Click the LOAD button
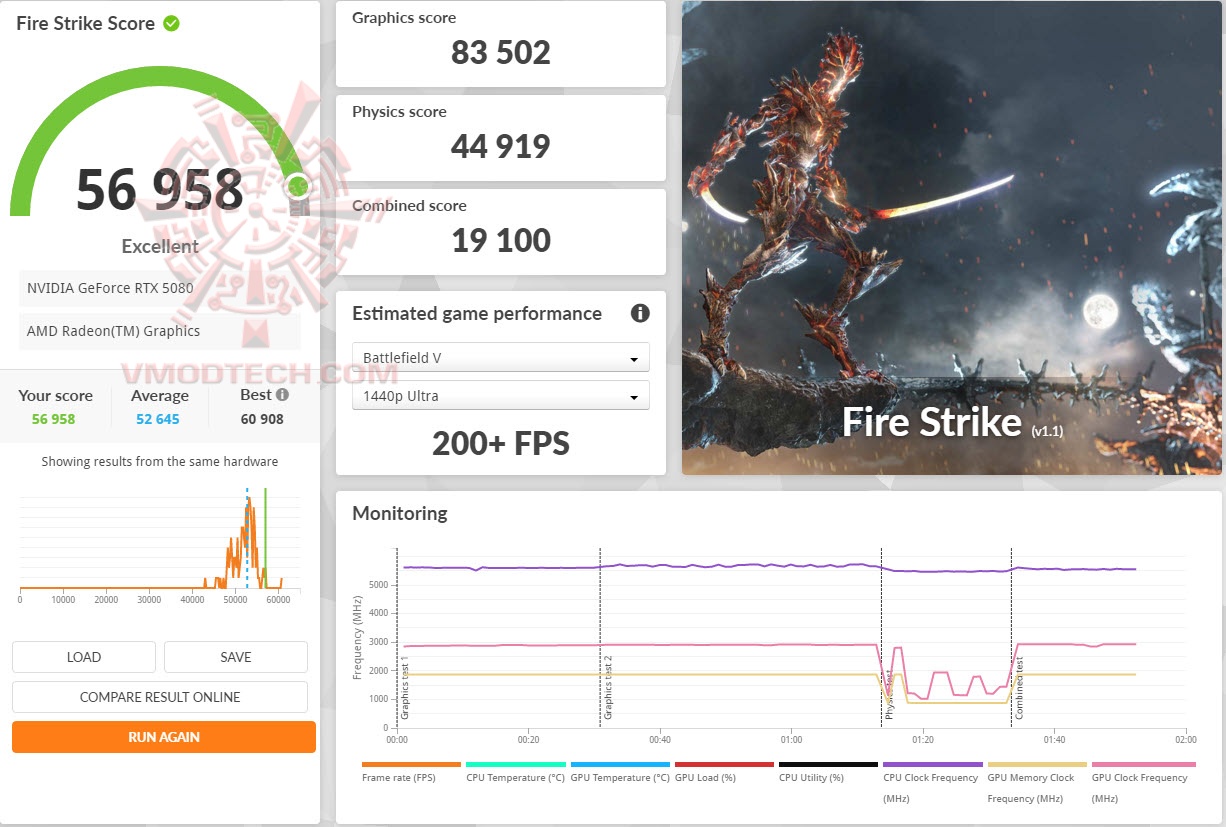The image size is (1226, 827). click(x=84, y=657)
